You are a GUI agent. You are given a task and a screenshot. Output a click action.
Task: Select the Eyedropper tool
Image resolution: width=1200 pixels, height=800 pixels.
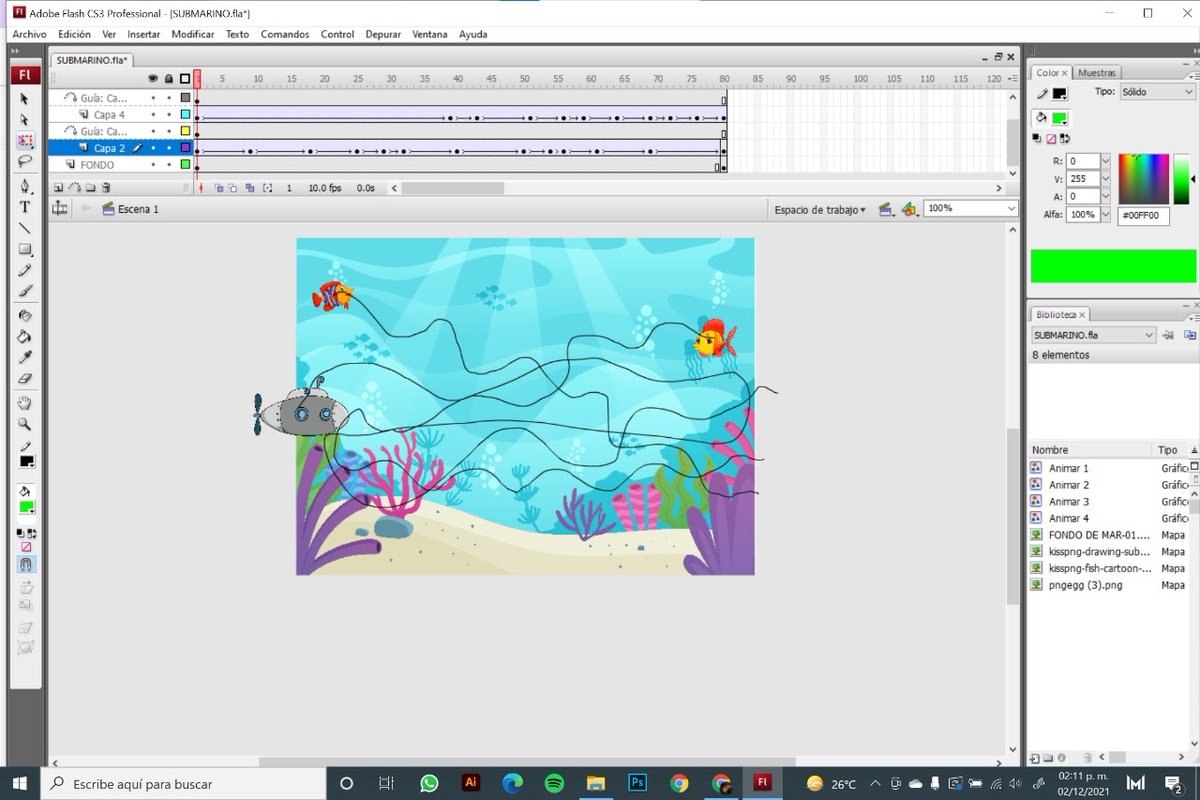click(x=25, y=358)
